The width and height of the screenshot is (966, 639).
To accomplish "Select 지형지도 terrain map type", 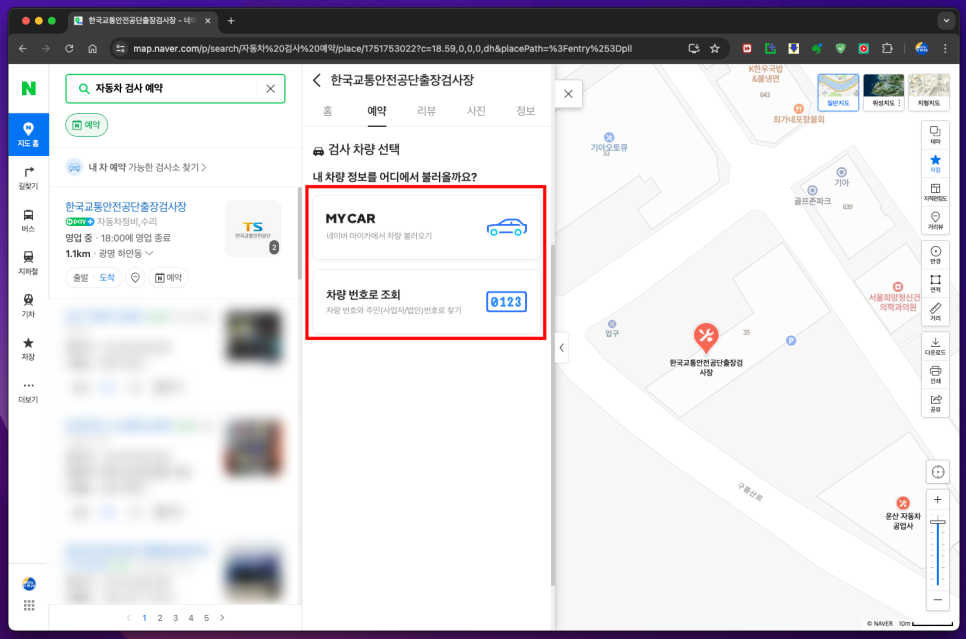I will (x=928, y=91).
